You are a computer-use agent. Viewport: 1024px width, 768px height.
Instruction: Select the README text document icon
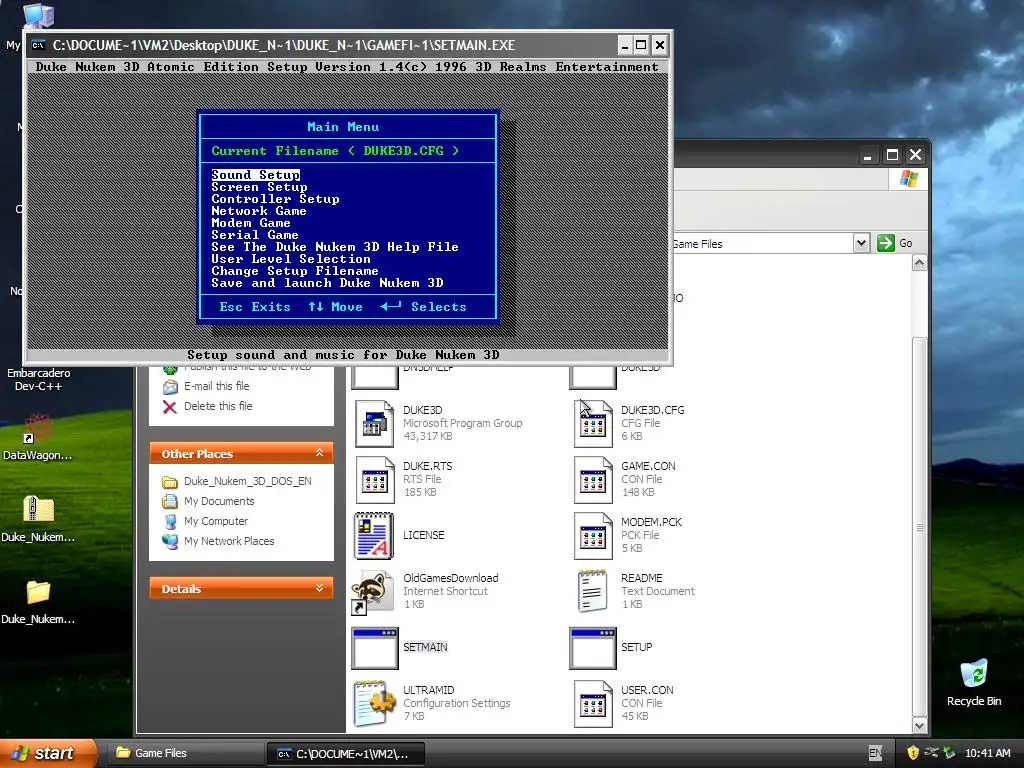[x=592, y=591]
